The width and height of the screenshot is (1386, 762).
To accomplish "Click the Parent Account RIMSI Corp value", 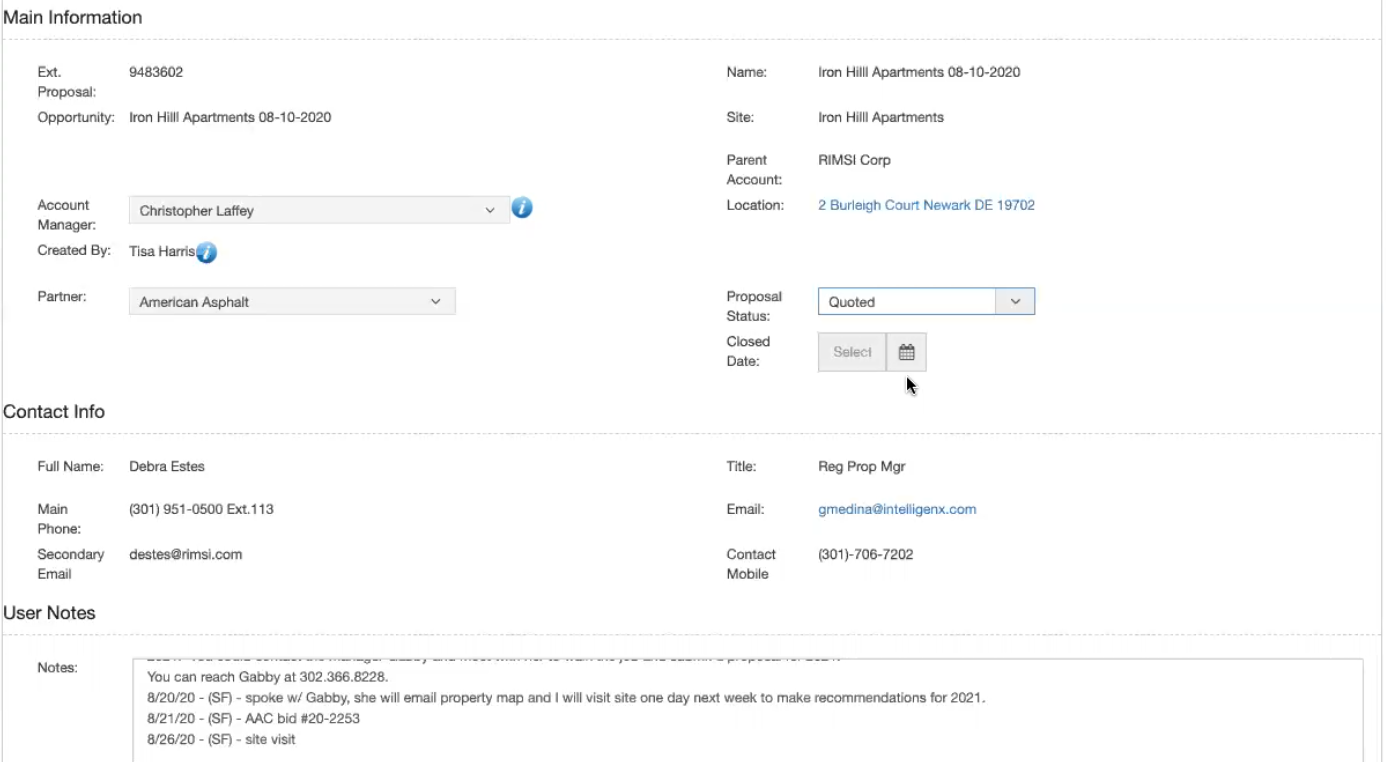I will pos(854,160).
